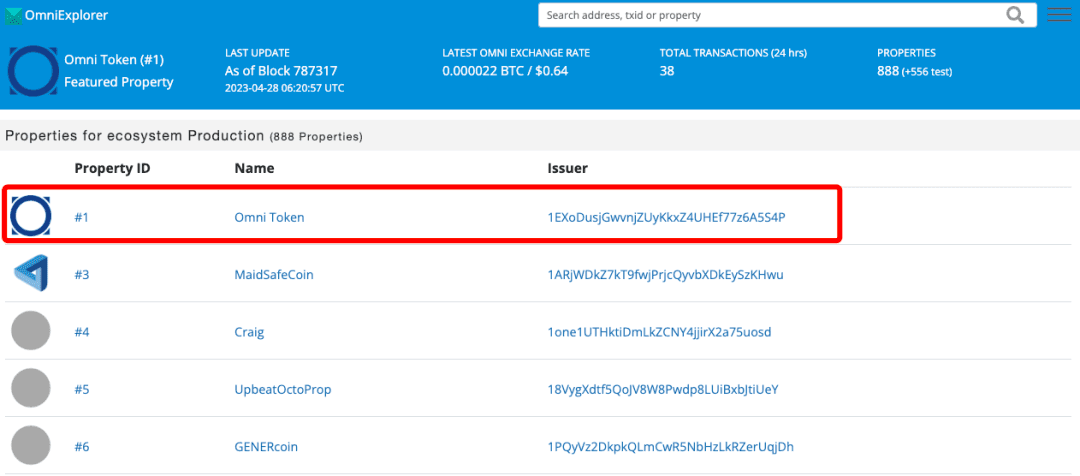Screen dimensions: 1080x476
Task: Open the GENERcoin property link
Action: click(266, 446)
